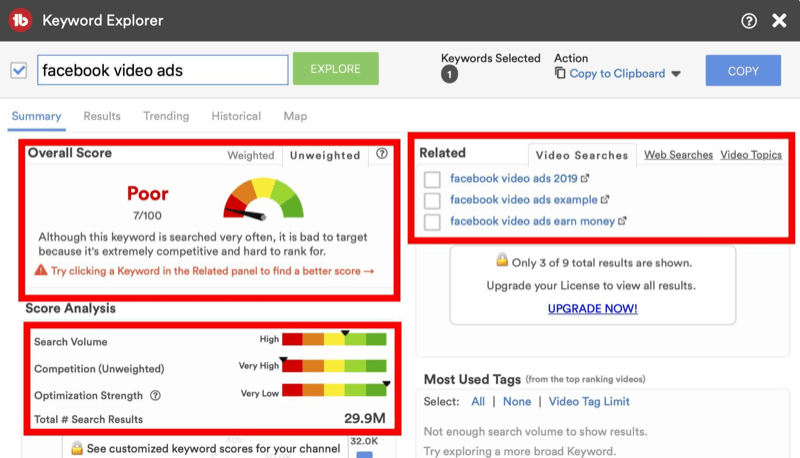This screenshot has height=458, width=800.
Task: Focus the facebook video ads keyword input field
Action: point(163,70)
